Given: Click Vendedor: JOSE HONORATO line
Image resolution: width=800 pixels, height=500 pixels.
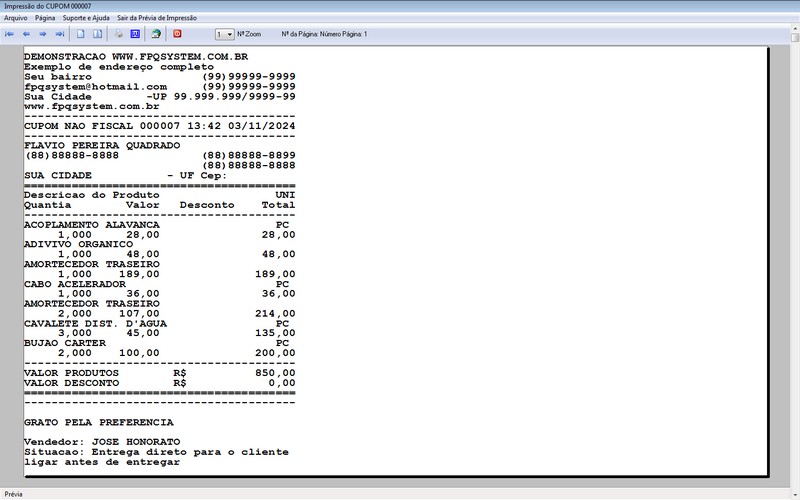Looking at the screenshot, I should pyautogui.click(x=102, y=442).
